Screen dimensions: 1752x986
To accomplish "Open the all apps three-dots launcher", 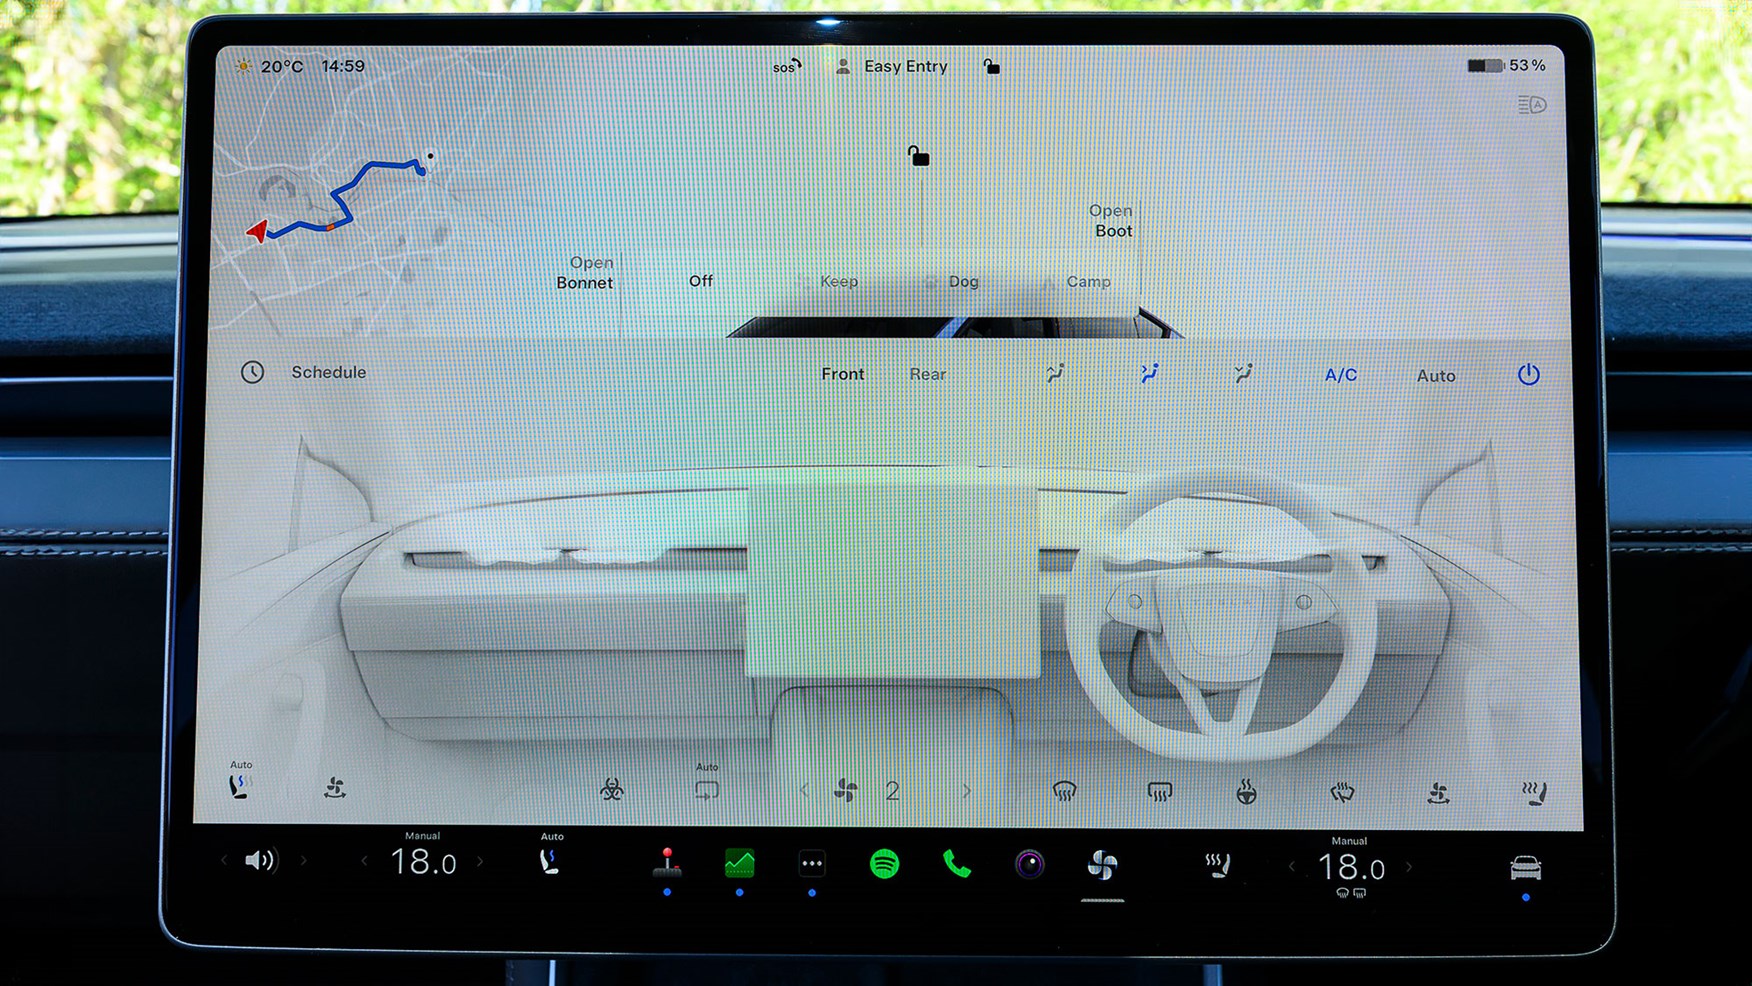I will [812, 863].
